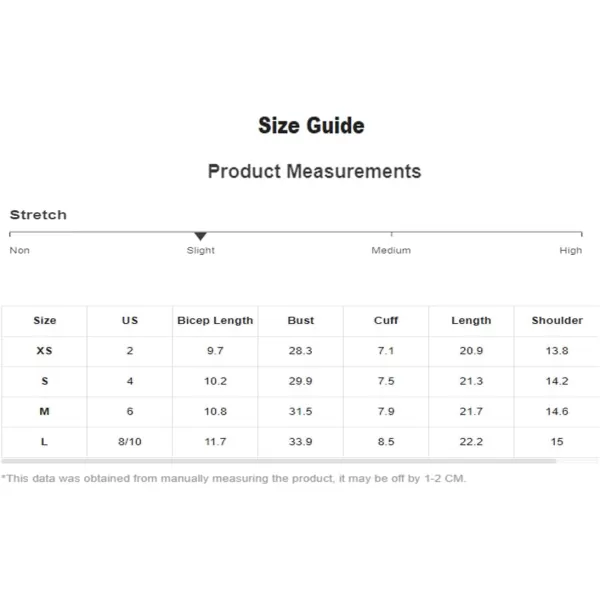The height and width of the screenshot is (600, 600).
Task: Click the Size Guide heading
Action: pos(311,126)
